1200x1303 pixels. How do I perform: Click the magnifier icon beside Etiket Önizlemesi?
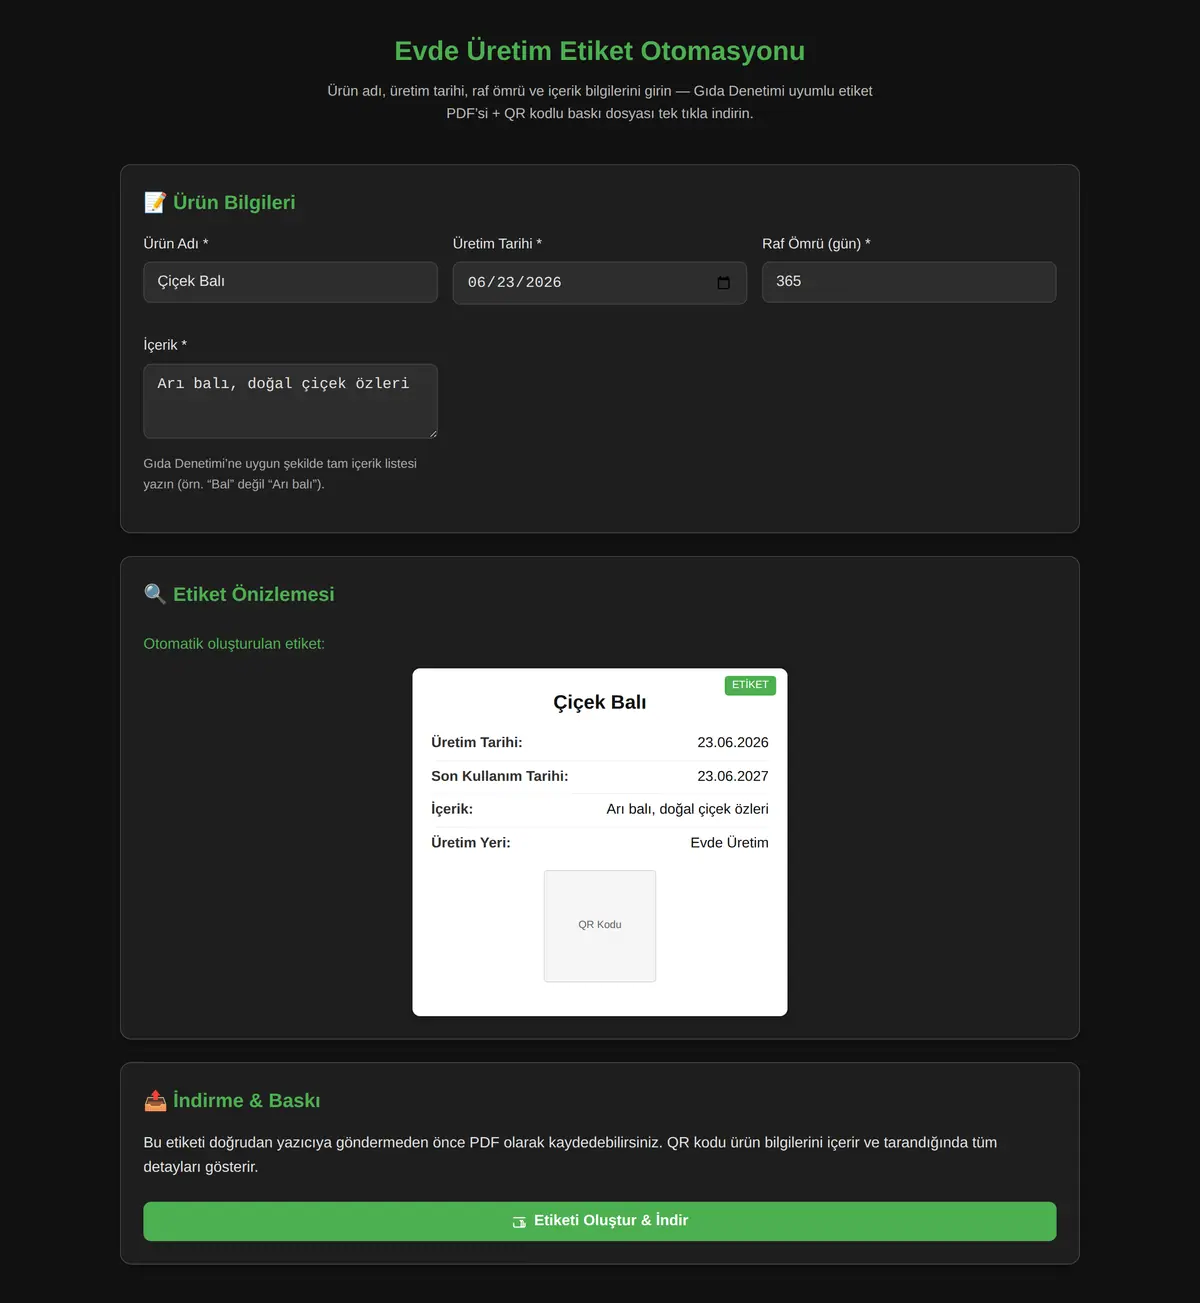click(x=155, y=594)
